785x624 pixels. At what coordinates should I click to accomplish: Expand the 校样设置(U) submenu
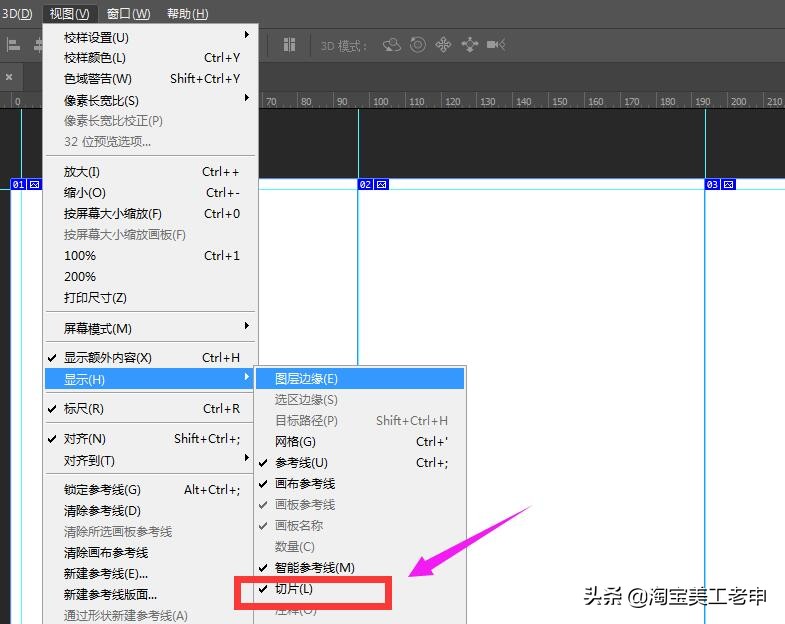pyautogui.click(x=151, y=37)
